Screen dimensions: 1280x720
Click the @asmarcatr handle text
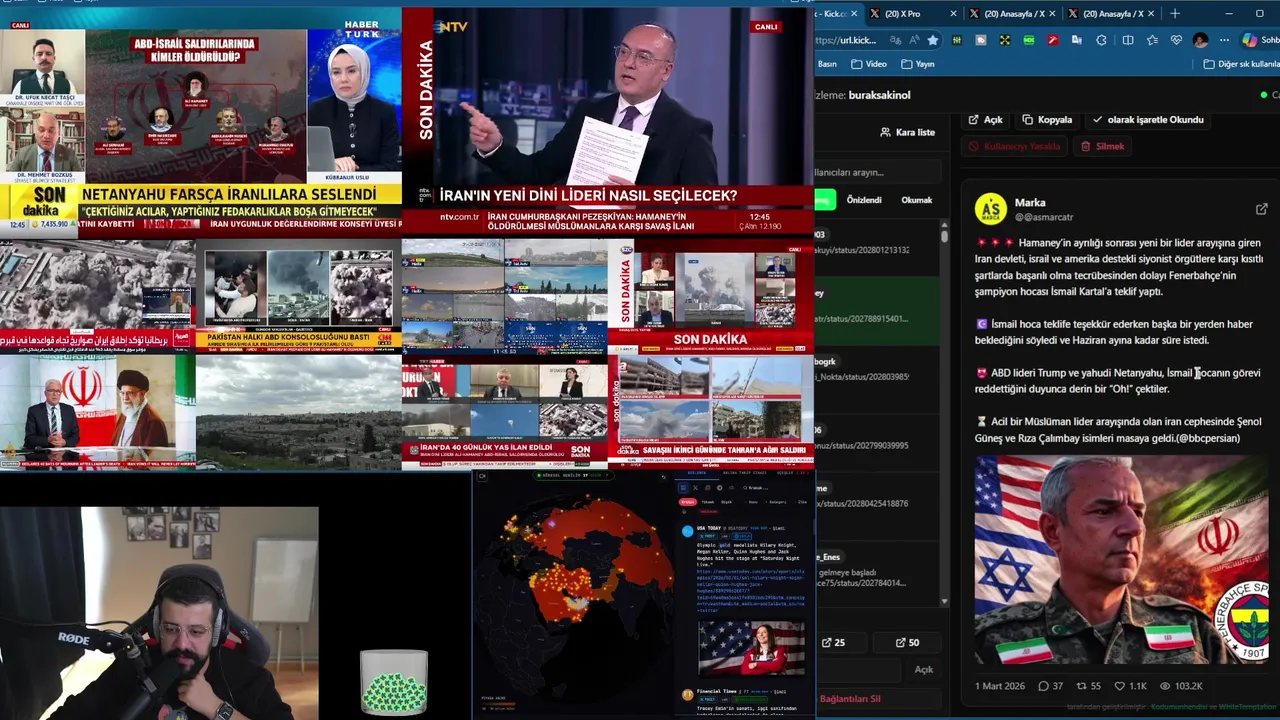(1044, 217)
